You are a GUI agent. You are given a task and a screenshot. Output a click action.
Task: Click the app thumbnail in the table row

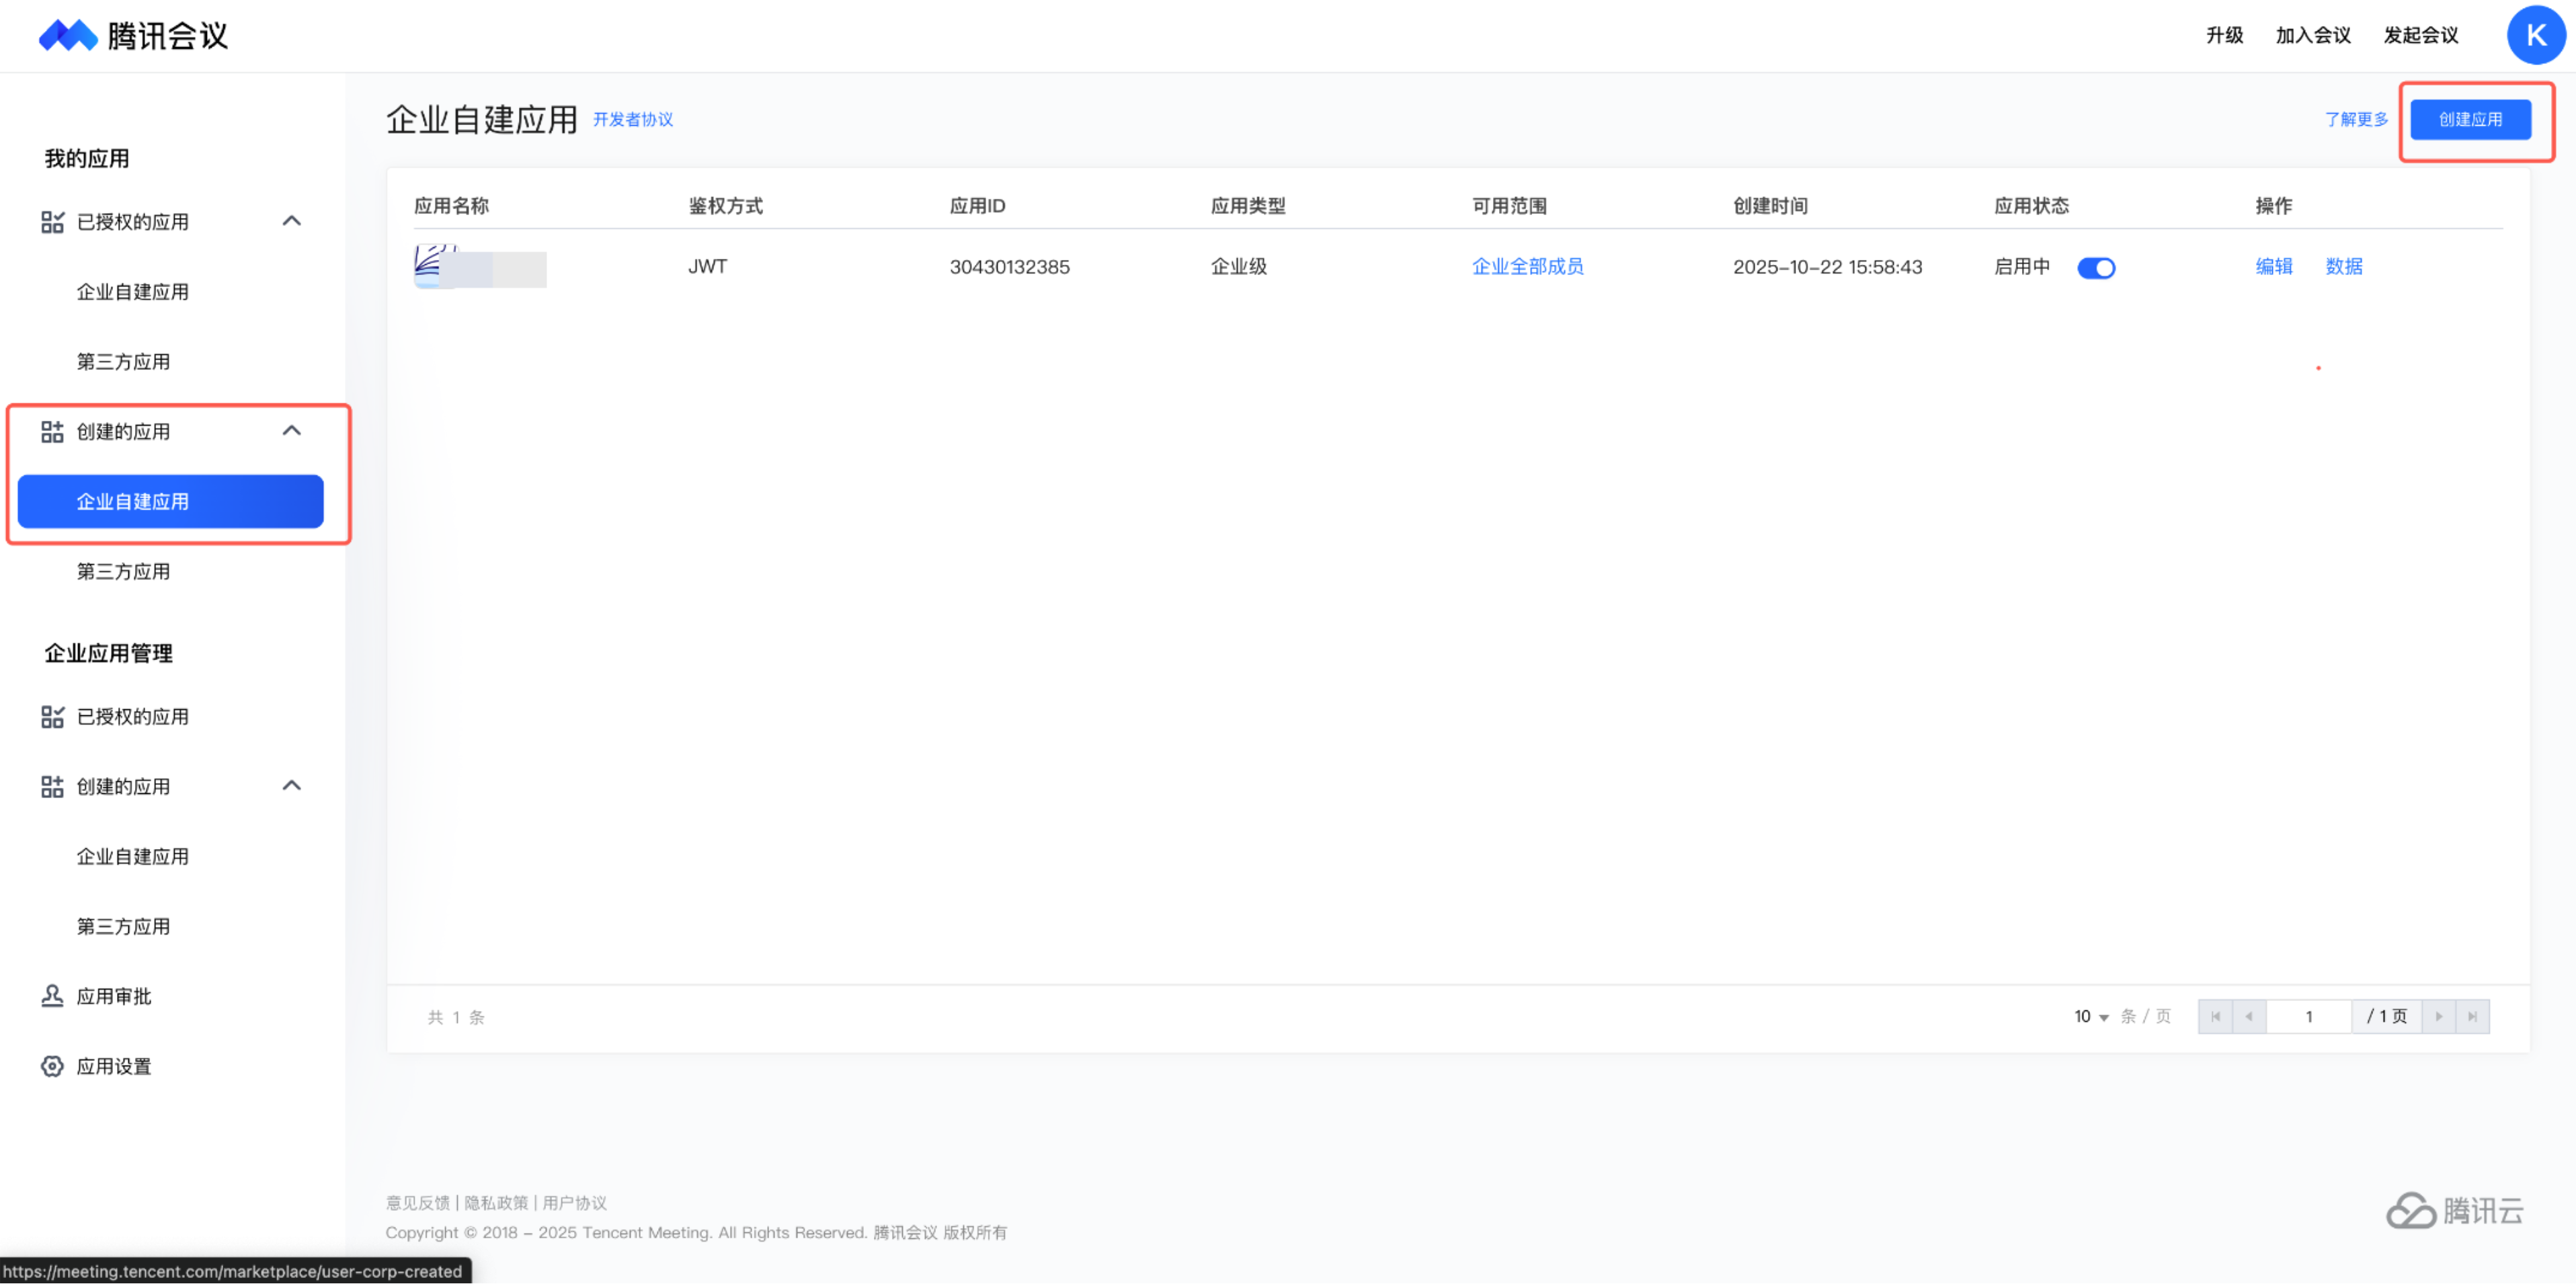point(435,266)
